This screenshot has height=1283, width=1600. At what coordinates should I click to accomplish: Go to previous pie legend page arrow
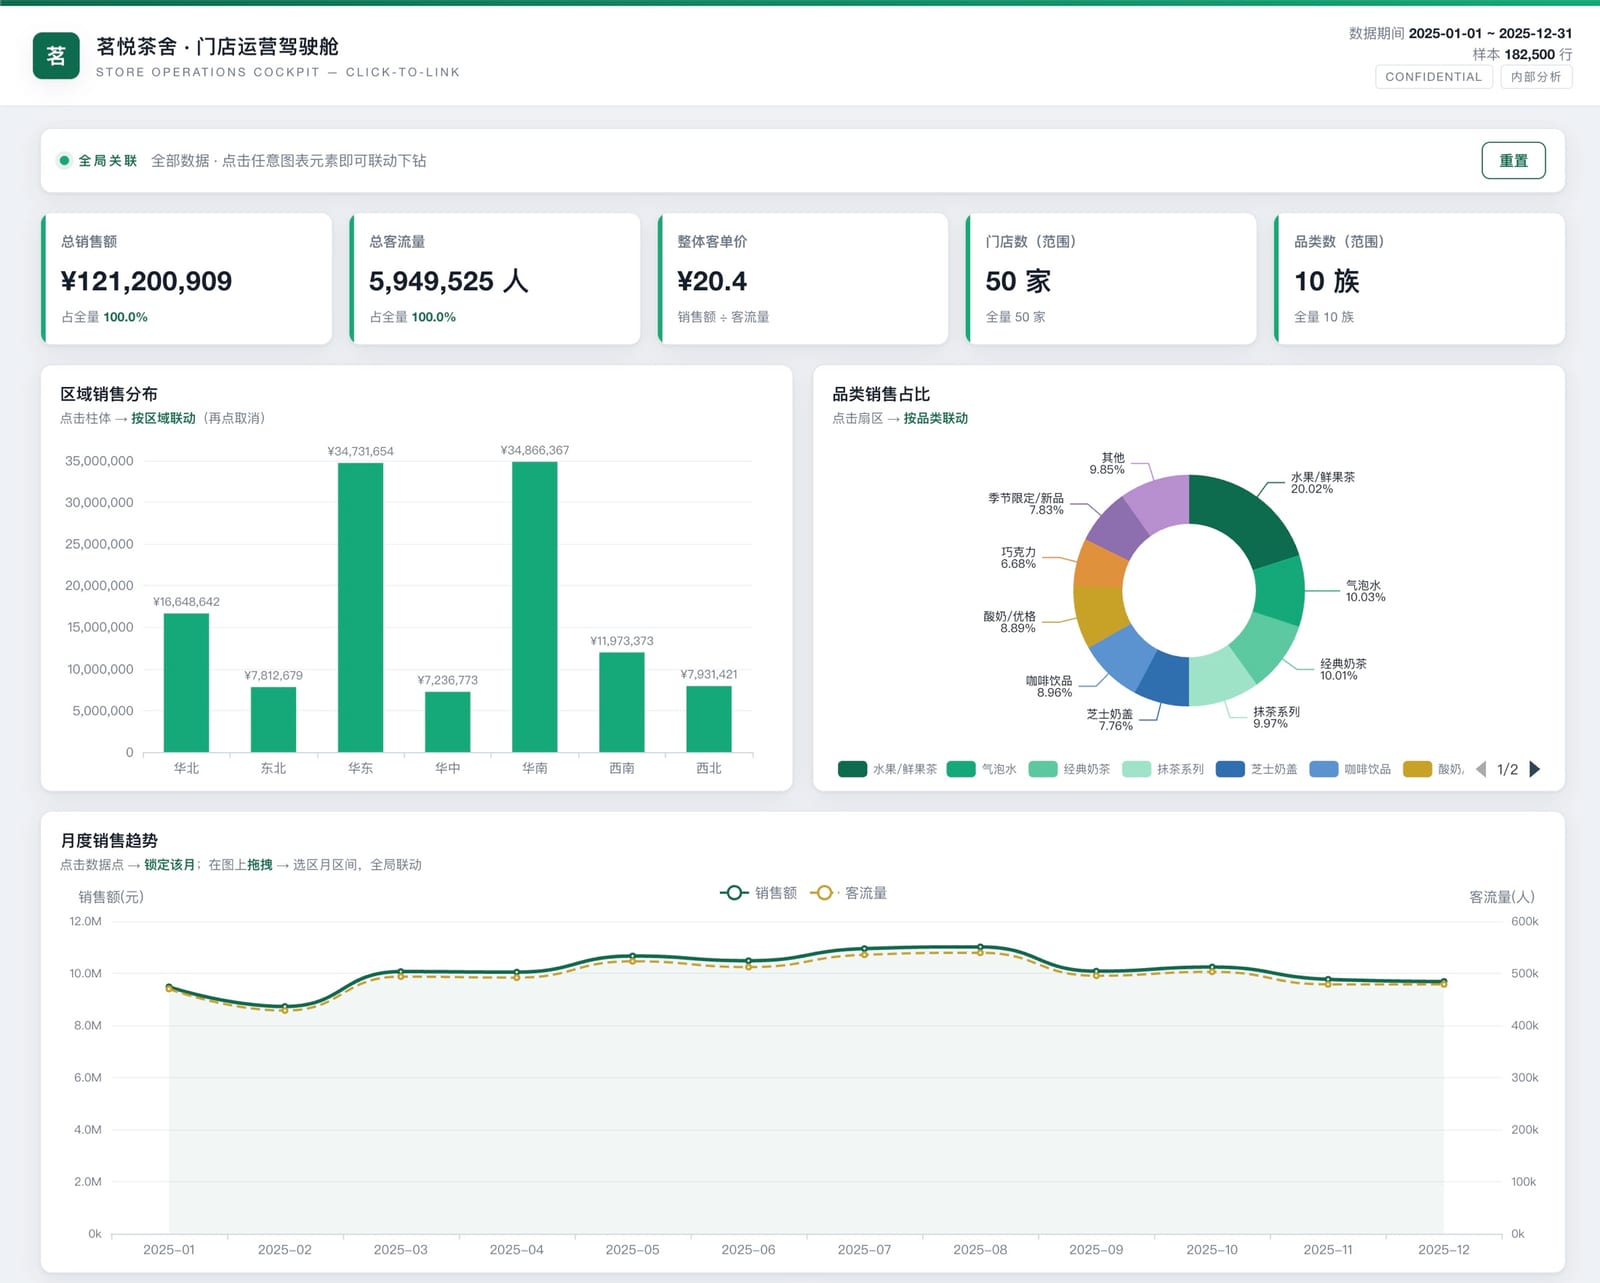tap(1481, 769)
